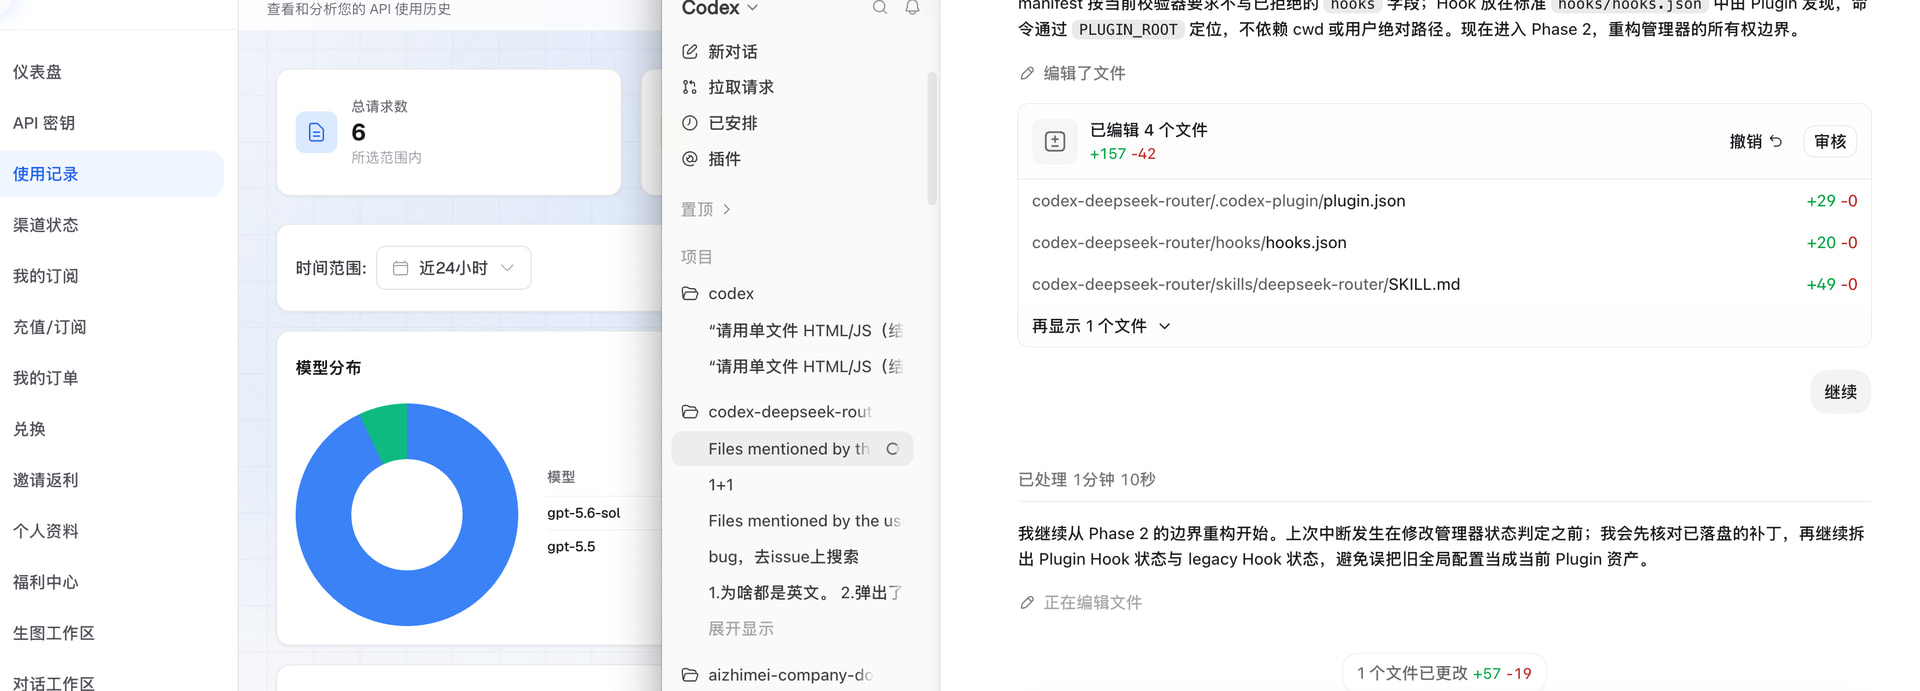
Task: Click the pull request branch icon
Action: (x=689, y=87)
